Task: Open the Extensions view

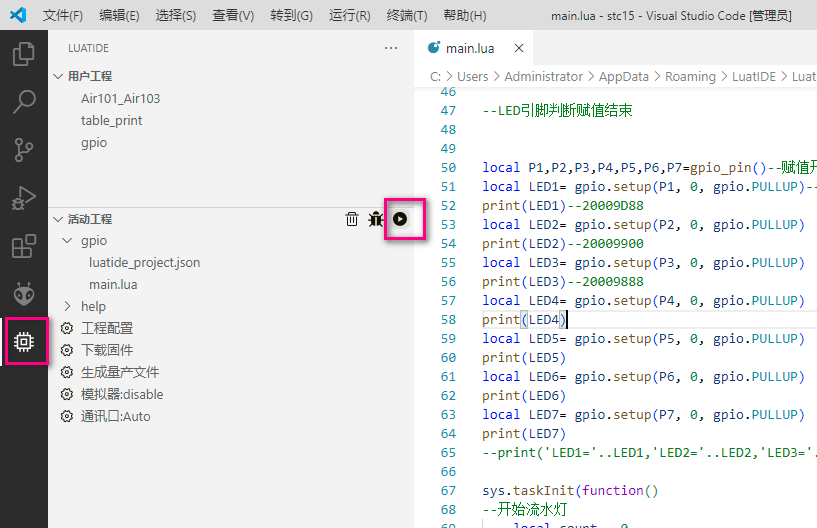Action: [x=23, y=245]
